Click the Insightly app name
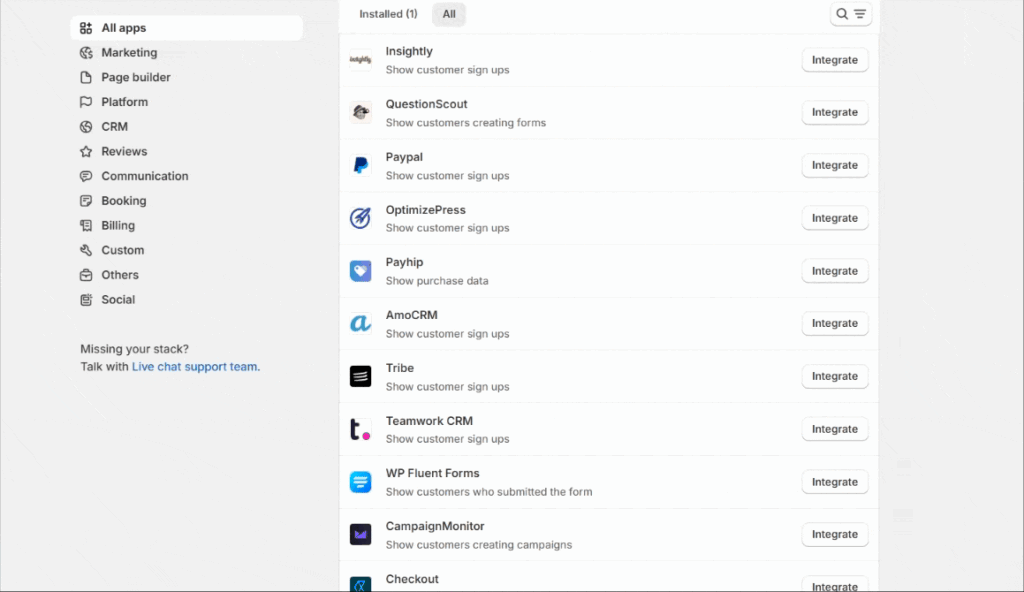 409,52
